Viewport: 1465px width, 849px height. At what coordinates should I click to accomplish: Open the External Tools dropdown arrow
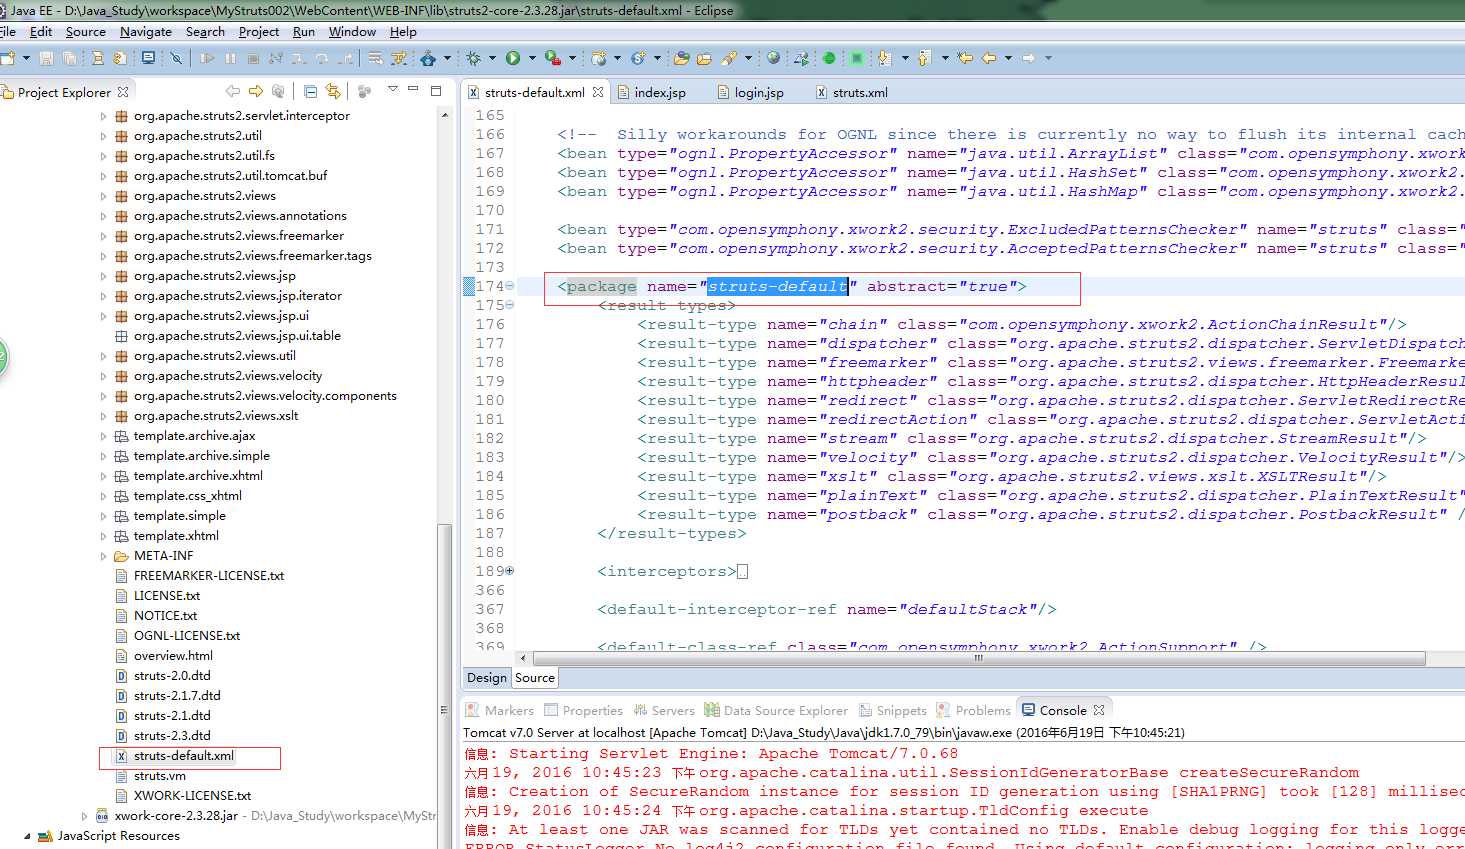pos(572,58)
